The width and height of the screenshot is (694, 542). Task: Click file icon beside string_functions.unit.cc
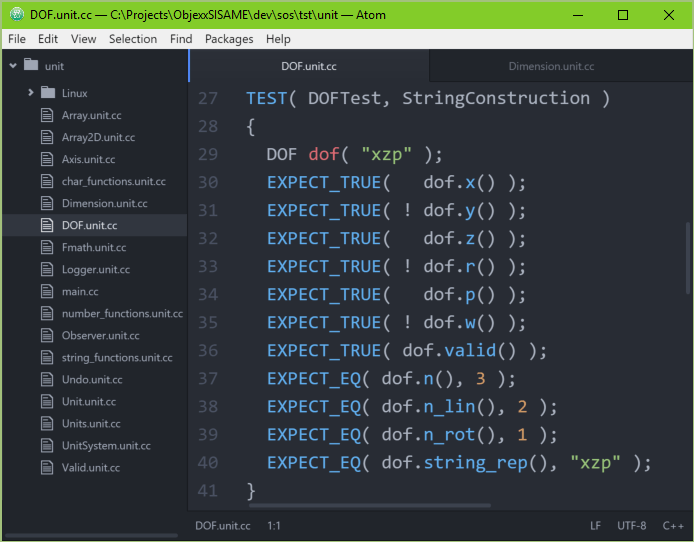coord(47,357)
